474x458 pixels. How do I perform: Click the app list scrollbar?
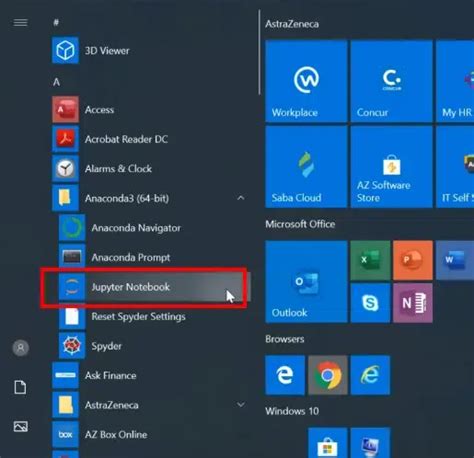coord(259,52)
